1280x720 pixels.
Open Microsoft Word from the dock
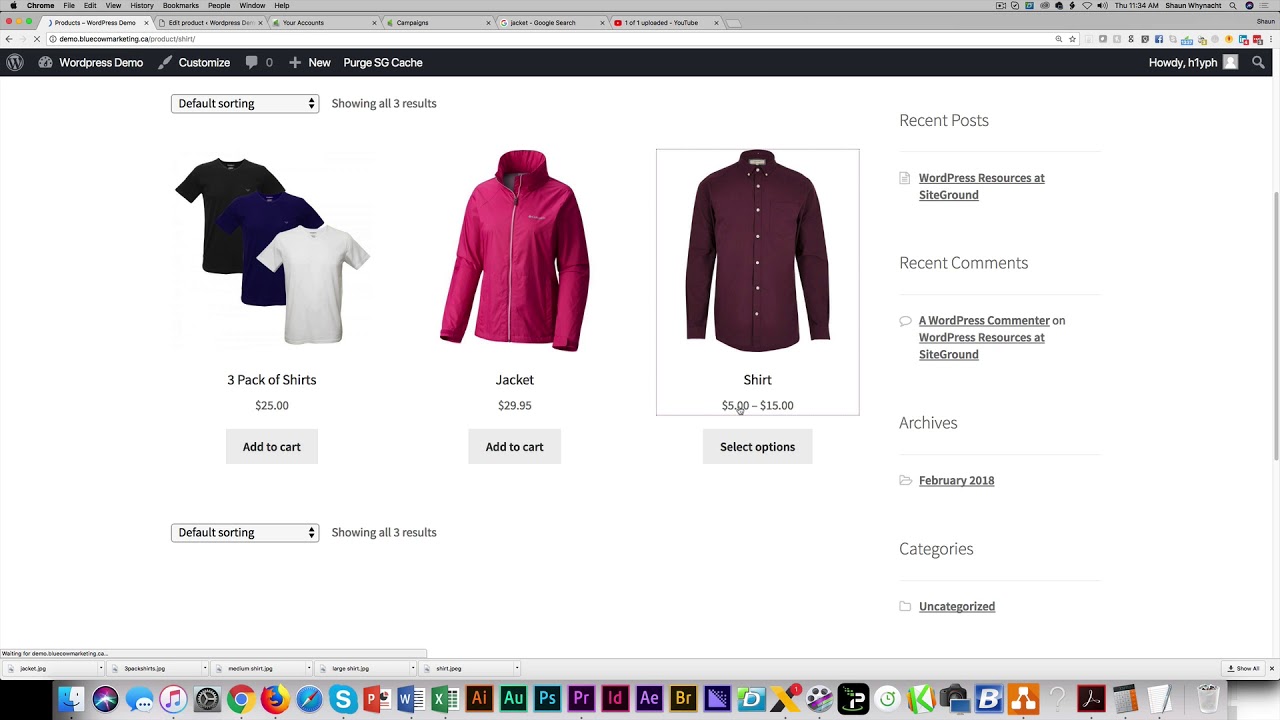[411, 698]
